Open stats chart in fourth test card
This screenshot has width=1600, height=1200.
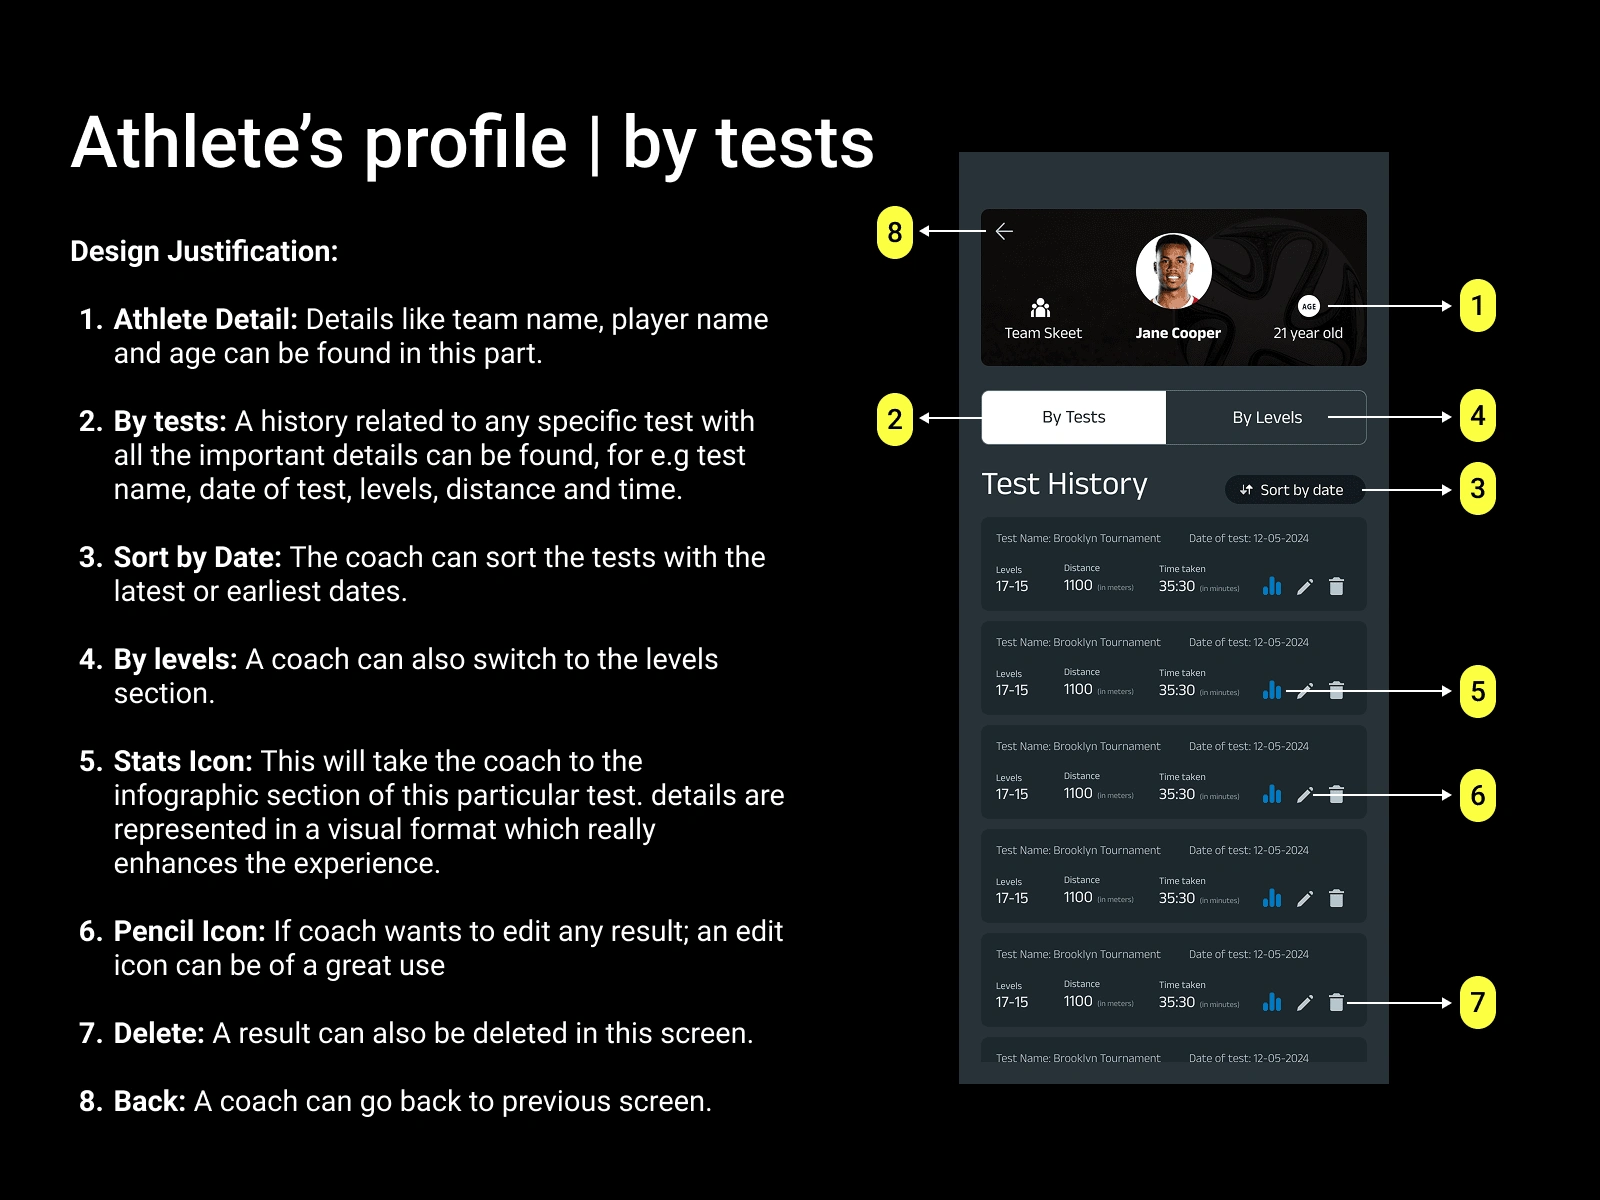[x=1272, y=898]
